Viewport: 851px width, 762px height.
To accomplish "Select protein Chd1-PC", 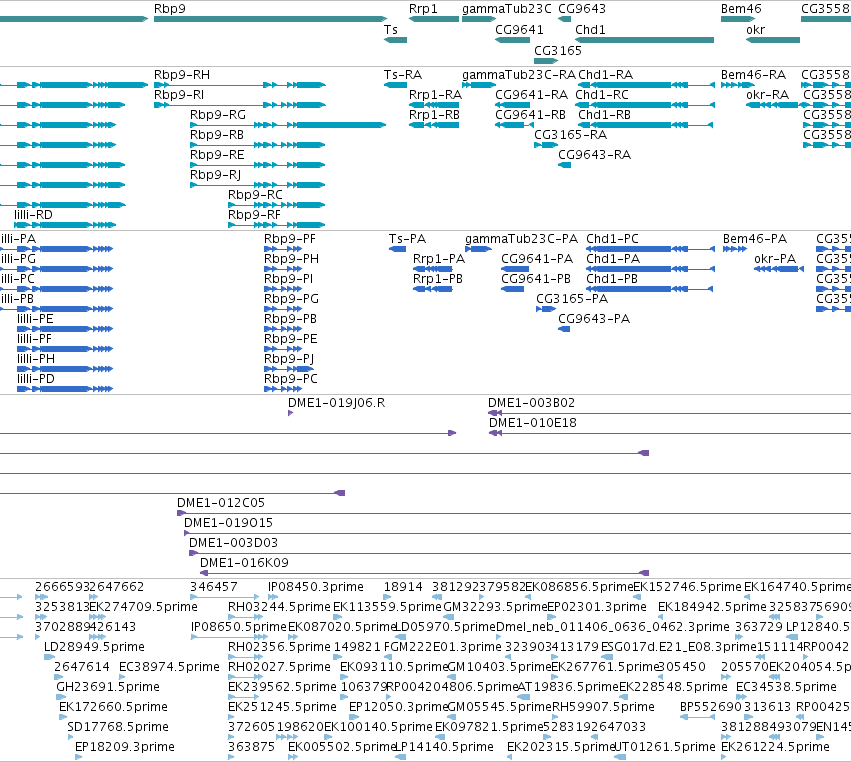I will point(612,239).
